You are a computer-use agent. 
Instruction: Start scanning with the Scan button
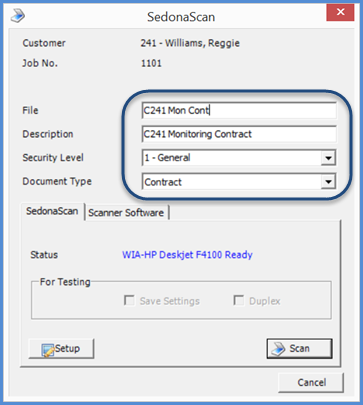(299, 349)
